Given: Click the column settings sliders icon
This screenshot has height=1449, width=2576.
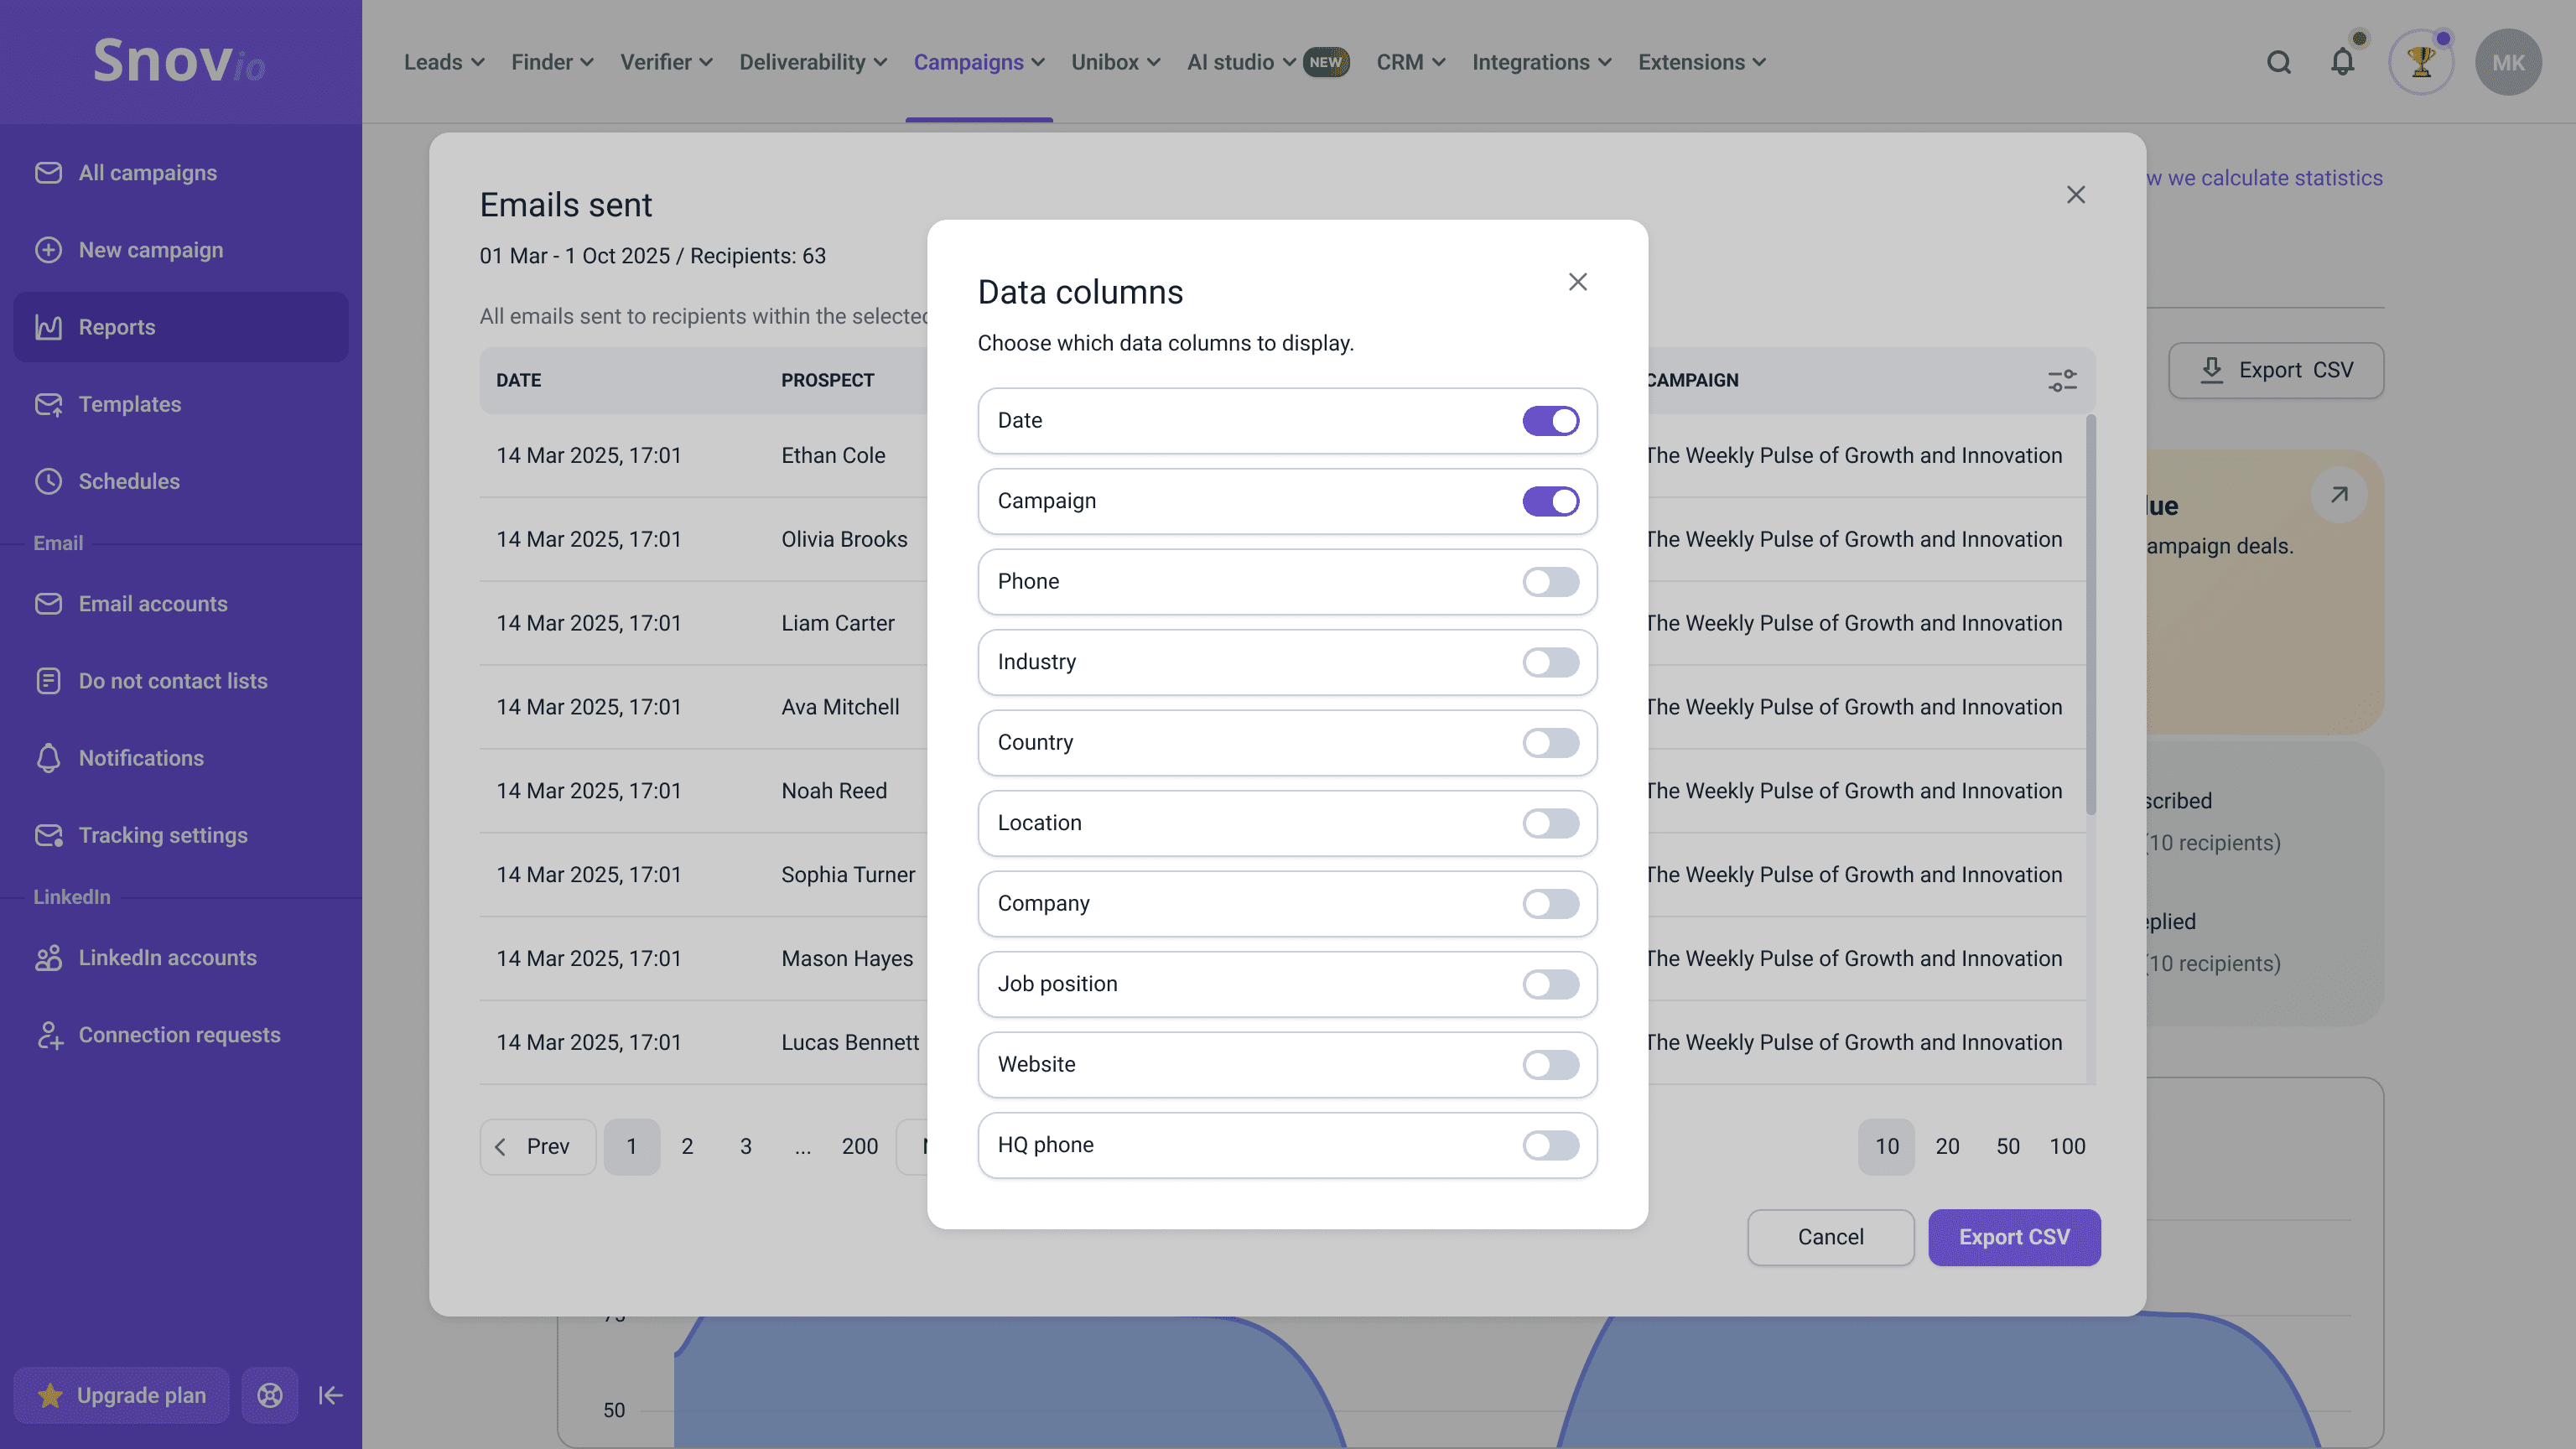Looking at the screenshot, I should click(x=2061, y=380).
